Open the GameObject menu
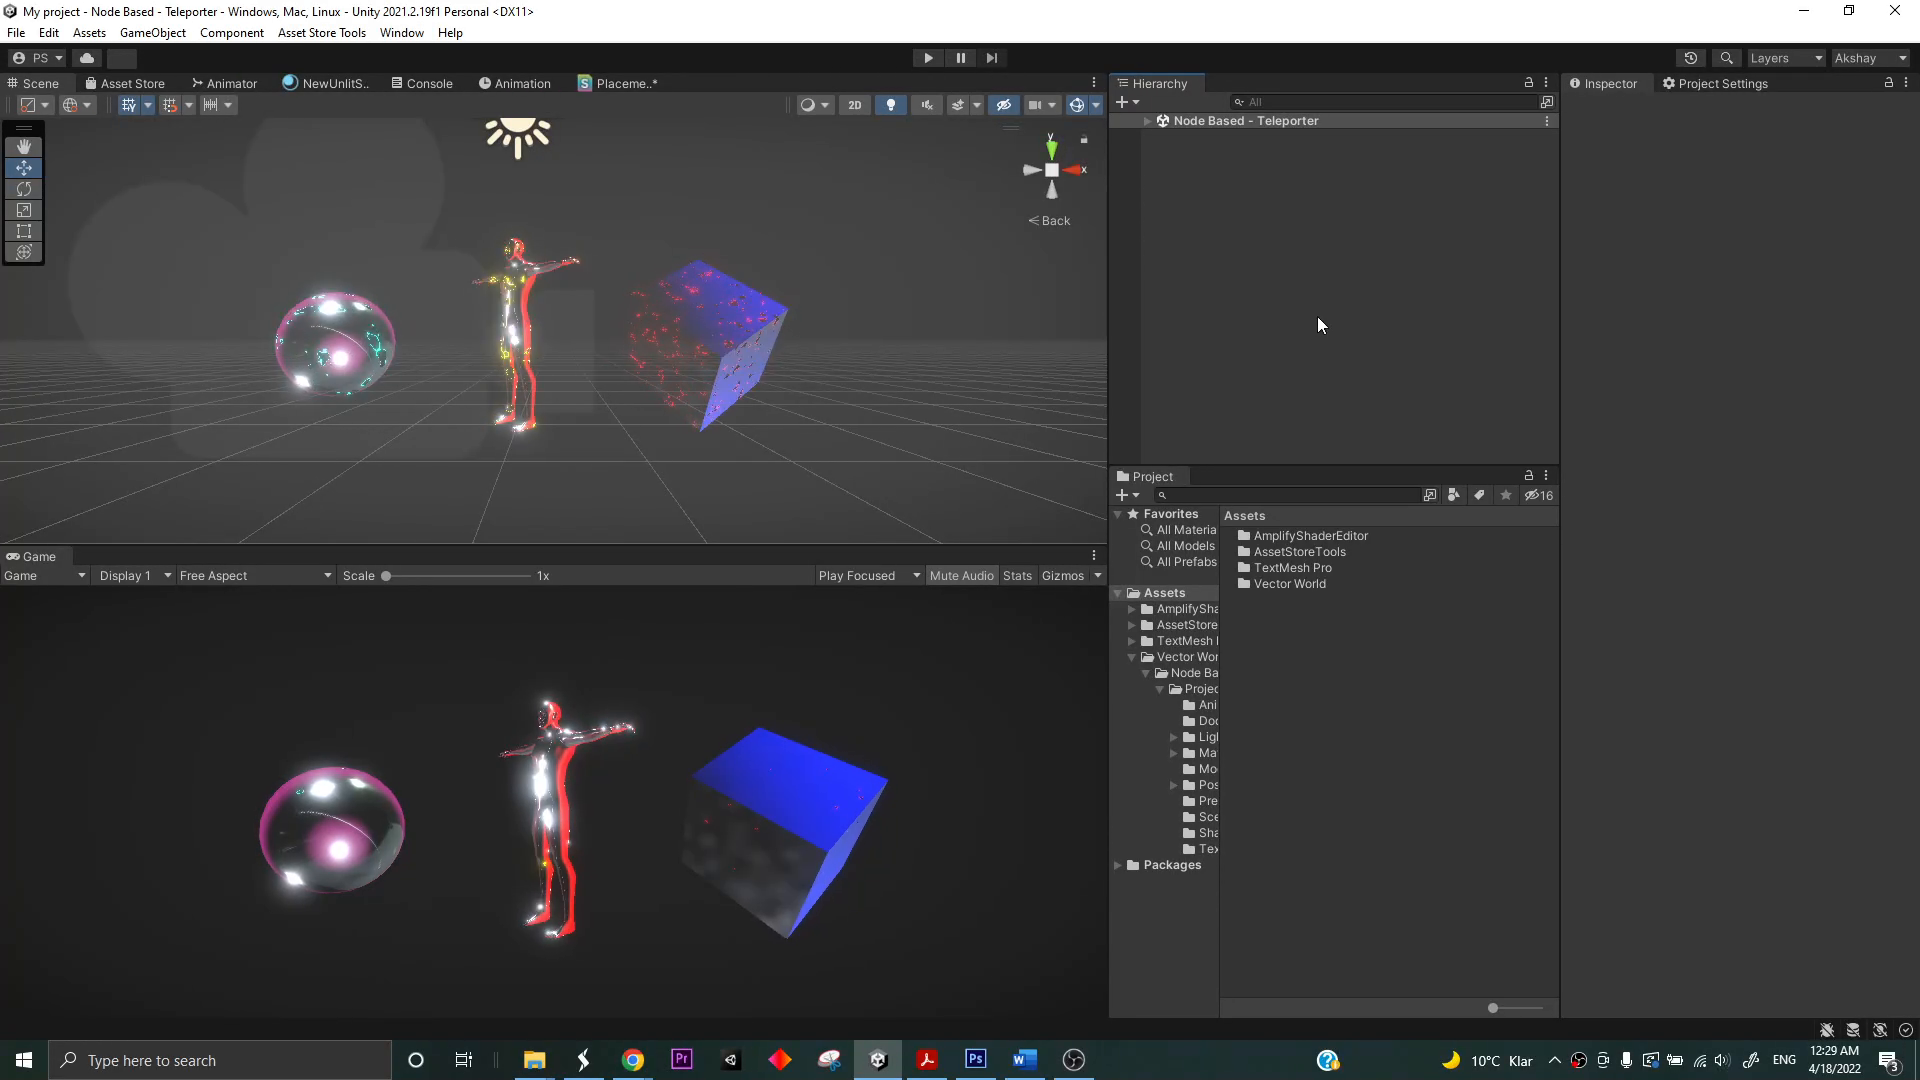Image resolution: width=1920 pixels, height=1080 pixels. tap(153, 33)
